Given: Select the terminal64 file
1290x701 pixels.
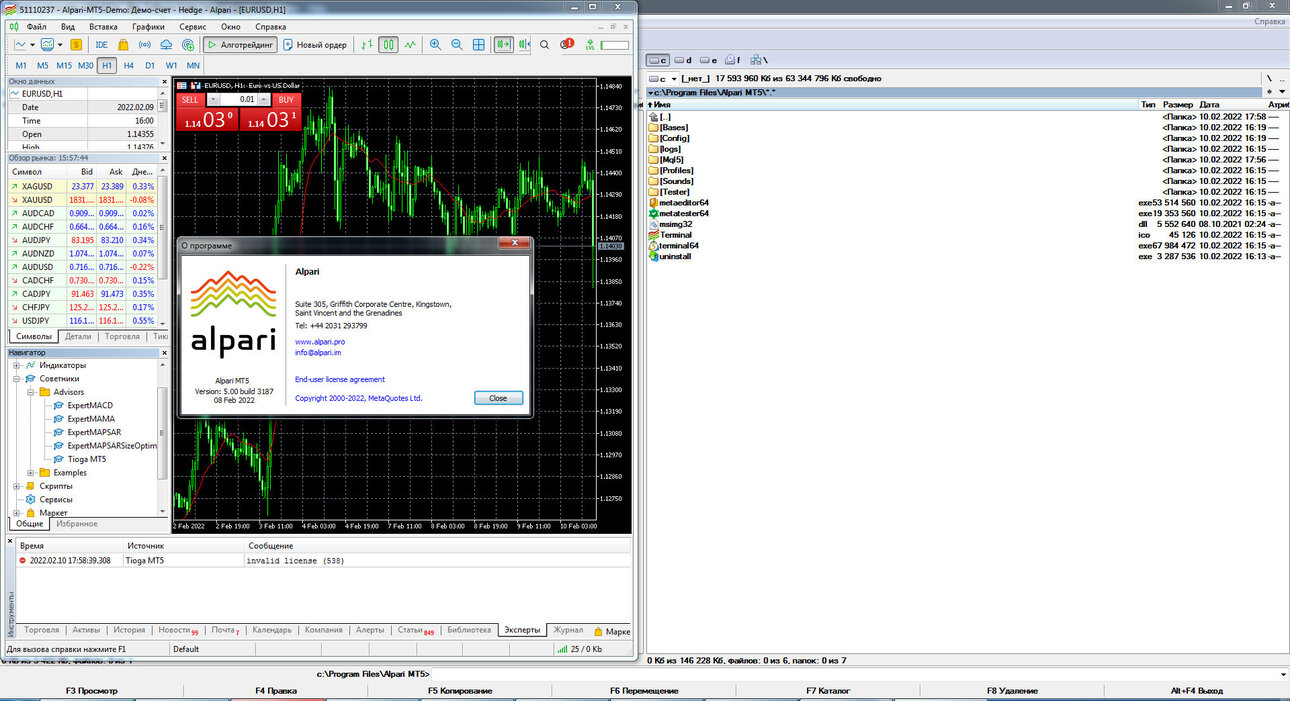Looking at the screenshot, I should coord(674,245).
